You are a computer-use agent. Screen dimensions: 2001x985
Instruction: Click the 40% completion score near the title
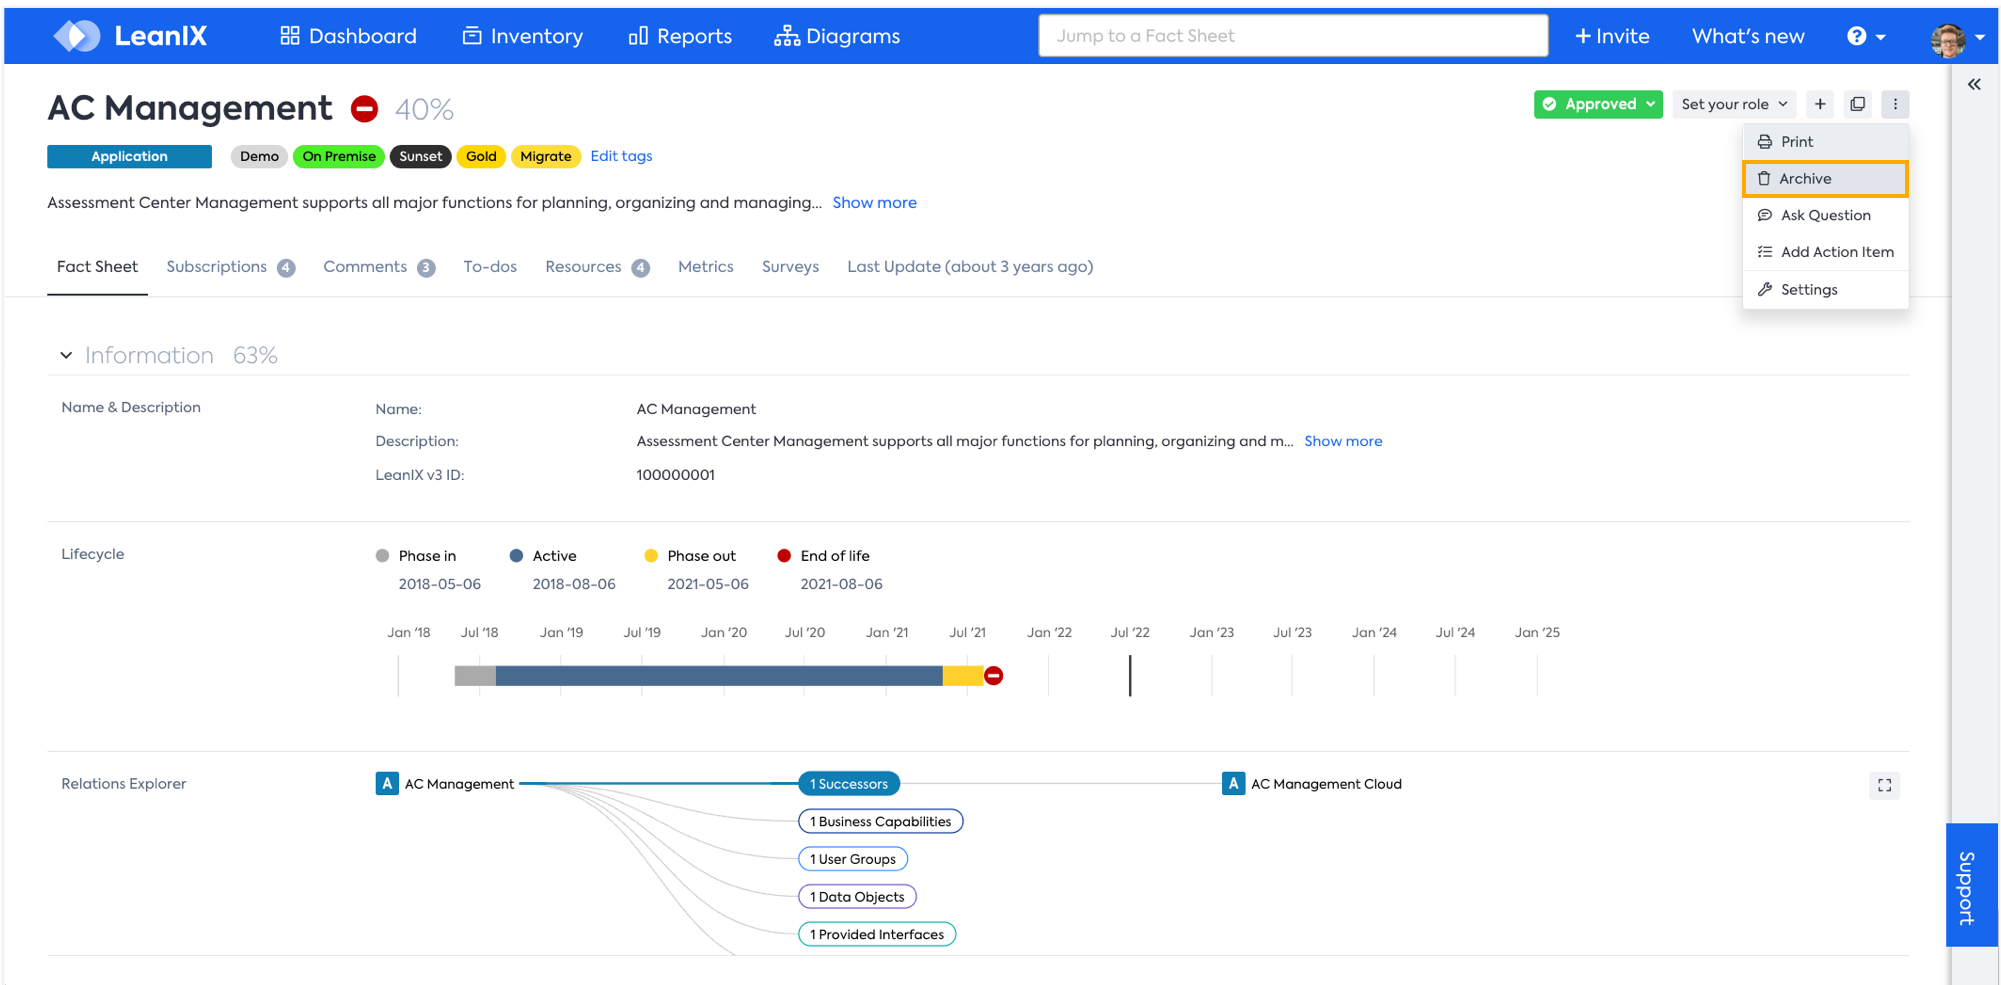424,109
